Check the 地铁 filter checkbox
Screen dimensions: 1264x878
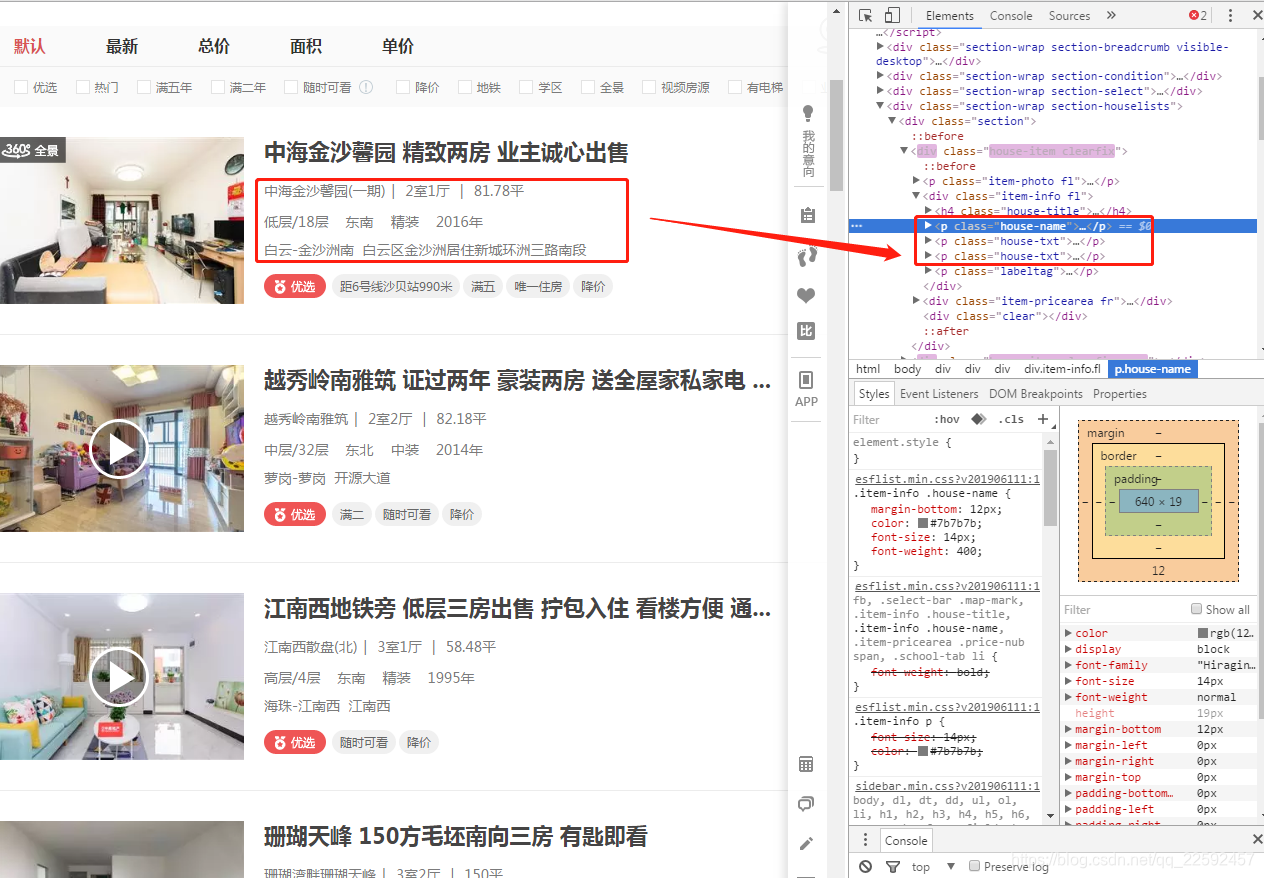pyautogui.click(x=465, y=87)
